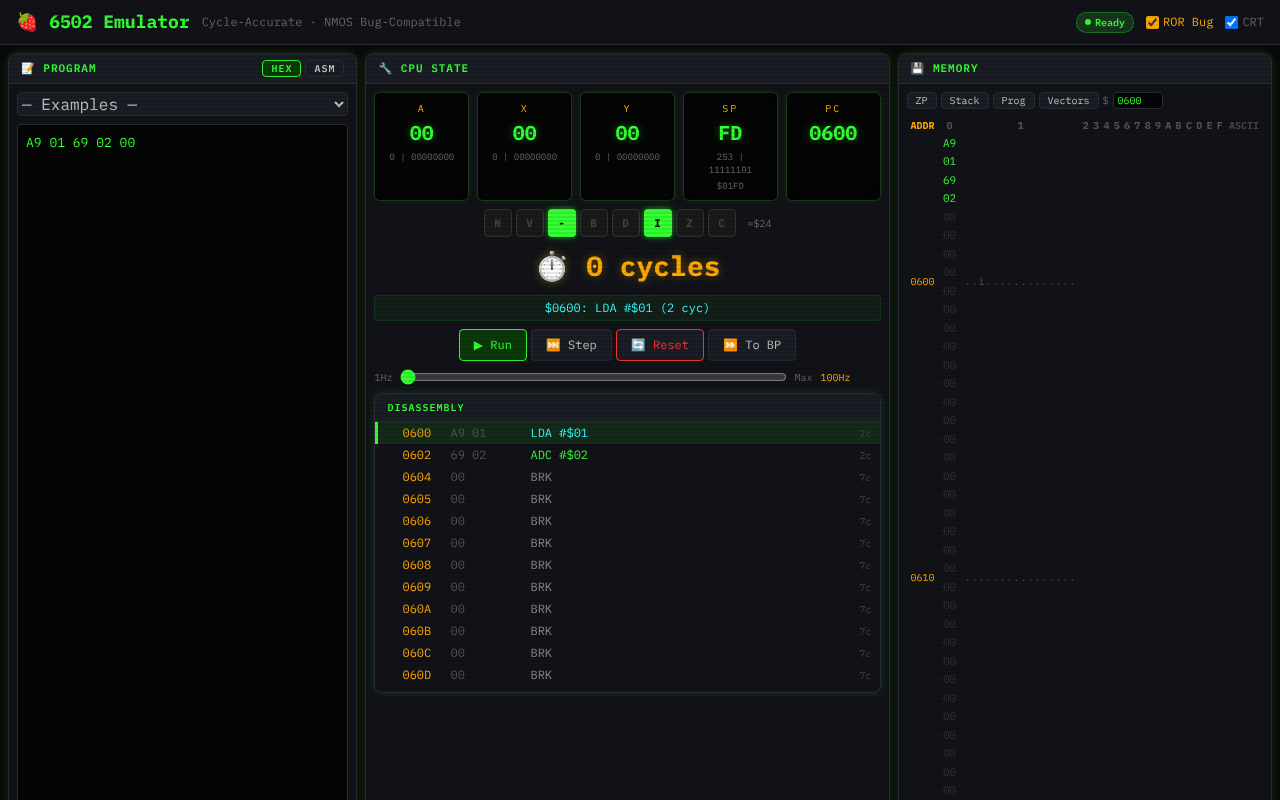Image resolution: width=1280 pixels, height=800 pixels.
Task: Toggle the Z zero flag
Action: [690, 223]
